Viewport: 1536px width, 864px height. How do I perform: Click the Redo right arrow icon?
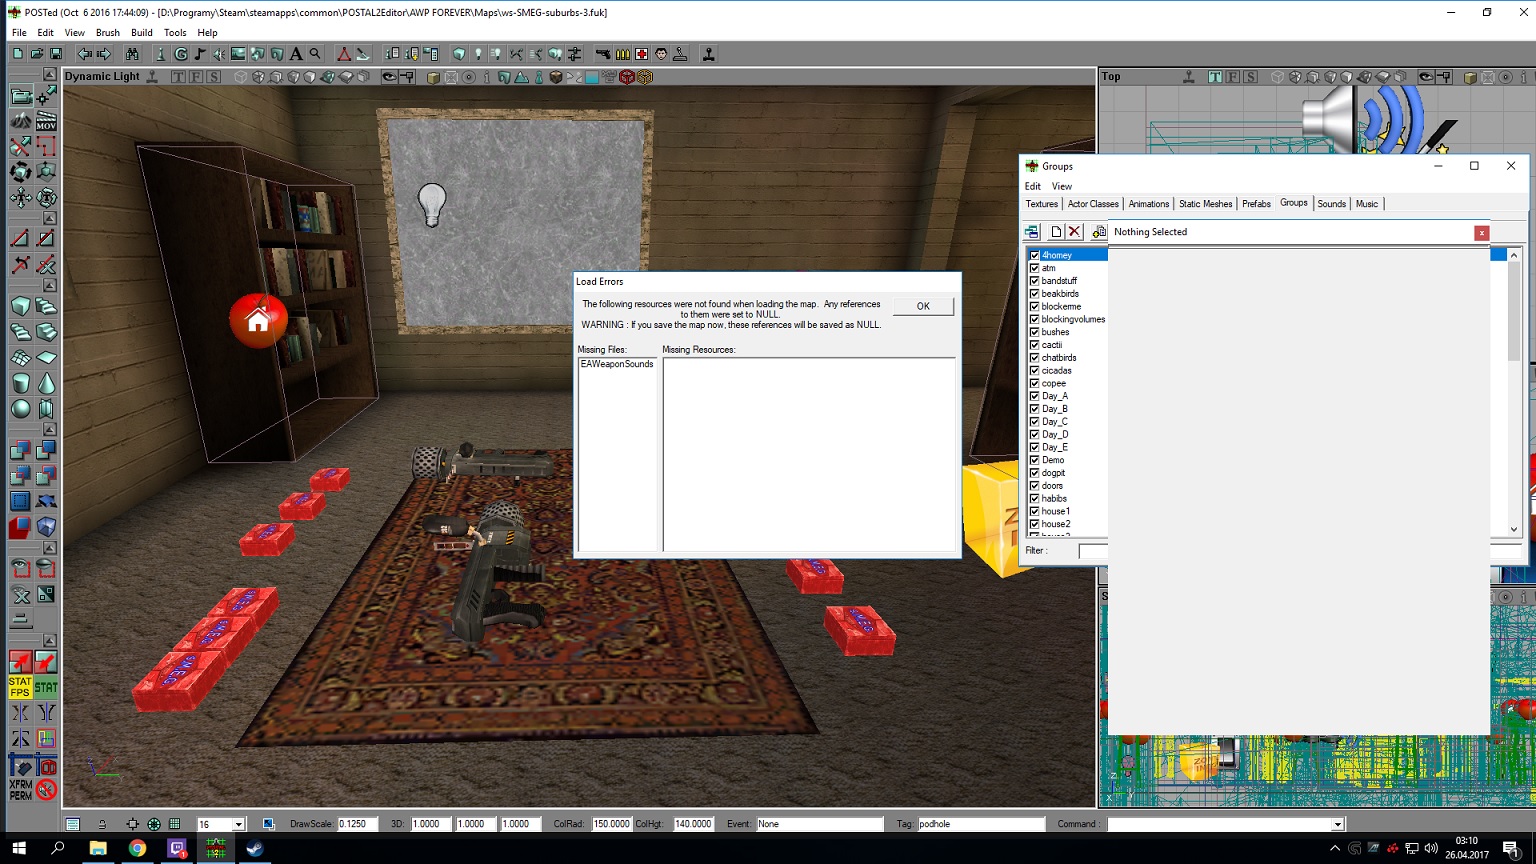coord(104,54)
